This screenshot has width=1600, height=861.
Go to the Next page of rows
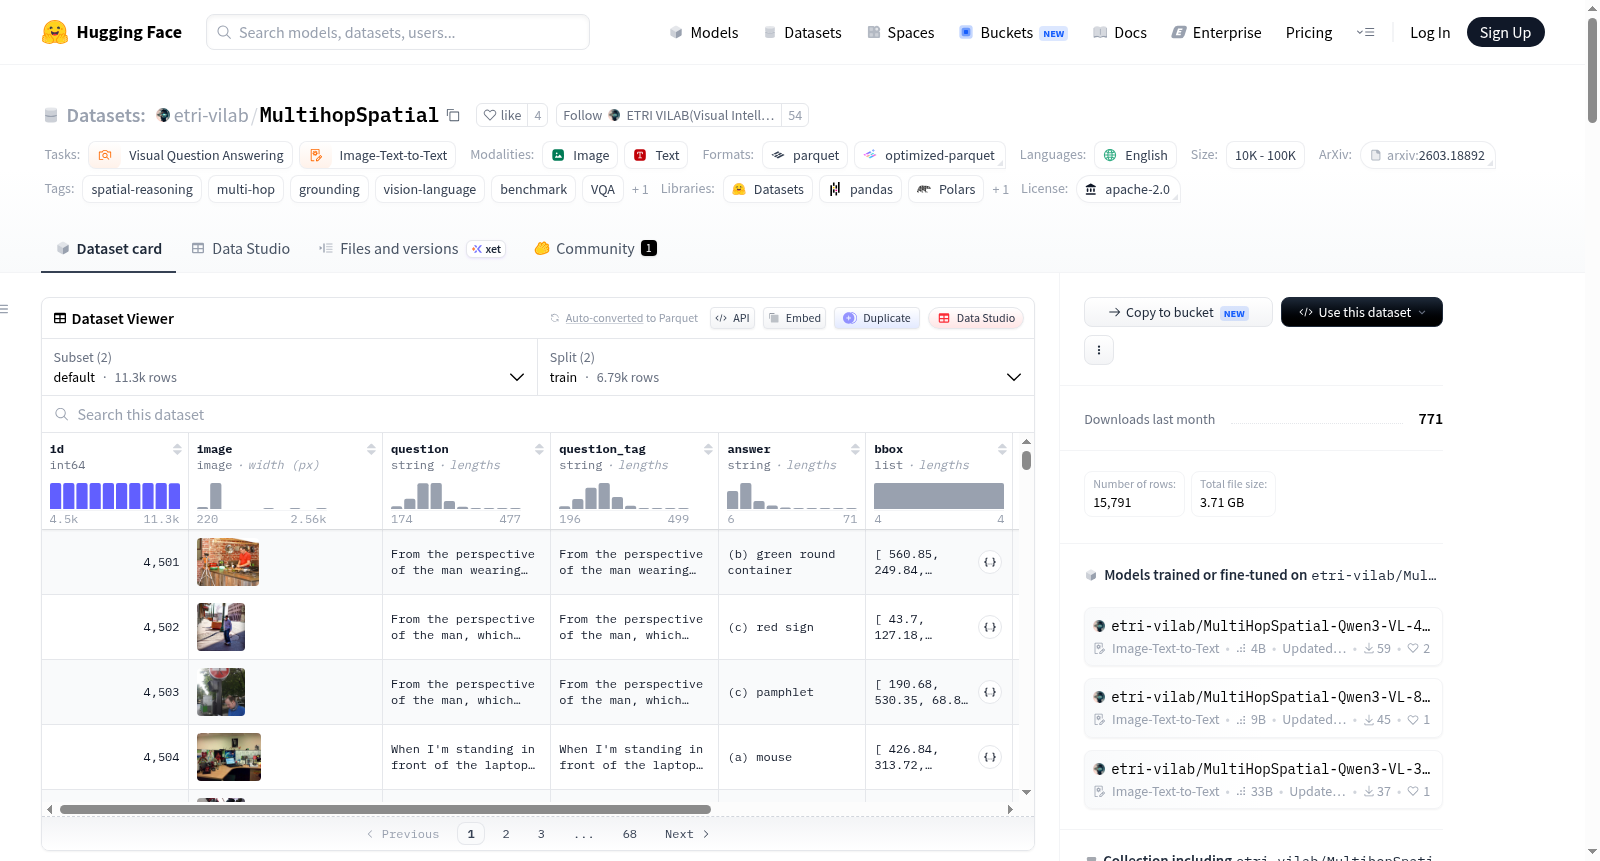pos(686,834)
